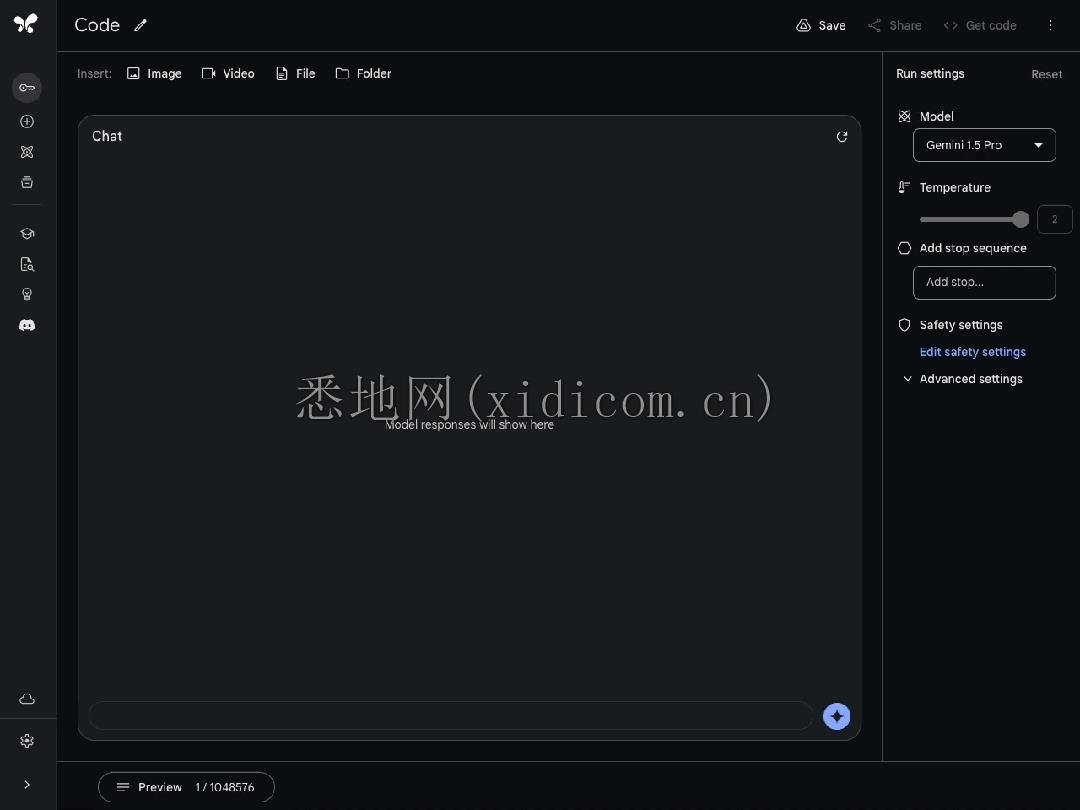Screen dimensions: 1080x810
Task: Click the create new prompt plus icon
Action: click(27, 121)
